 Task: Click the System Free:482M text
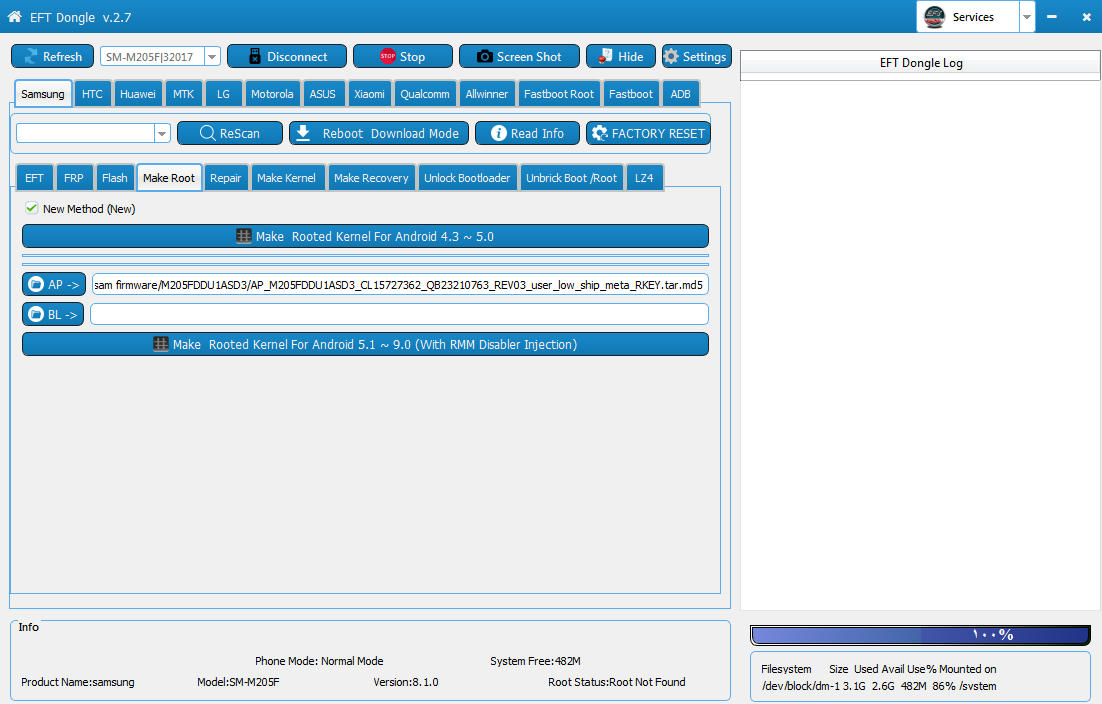click(536, 660)
